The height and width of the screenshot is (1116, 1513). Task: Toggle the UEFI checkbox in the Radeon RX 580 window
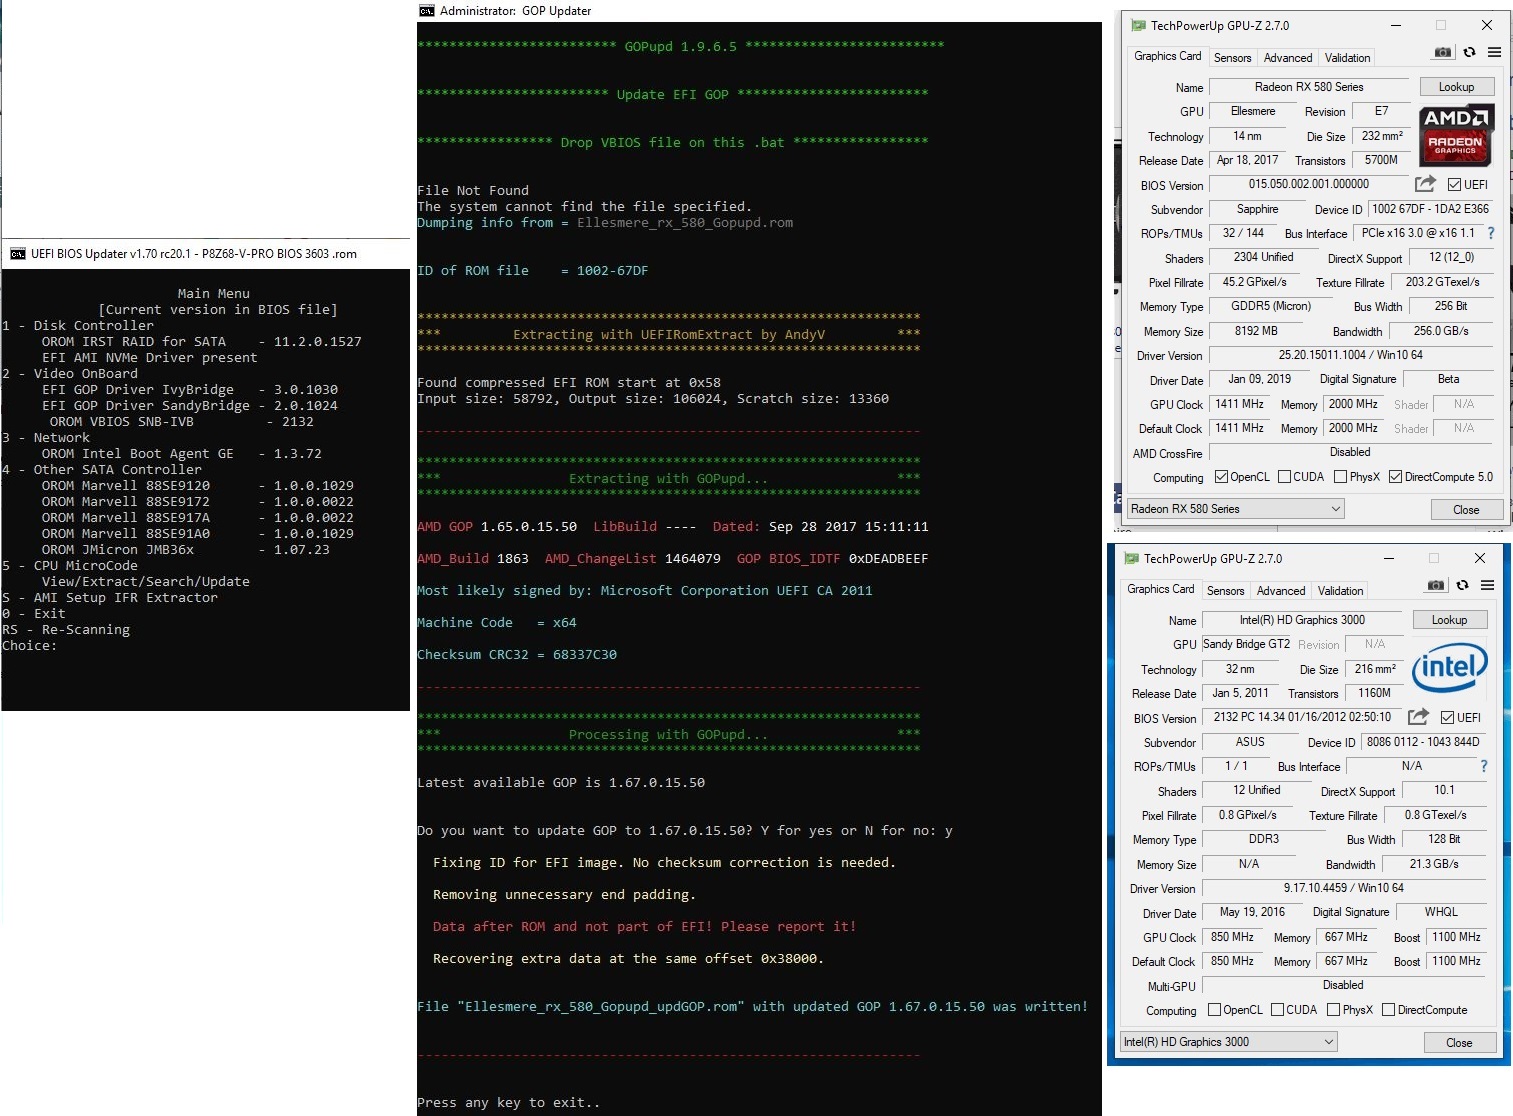(1454, 185)
